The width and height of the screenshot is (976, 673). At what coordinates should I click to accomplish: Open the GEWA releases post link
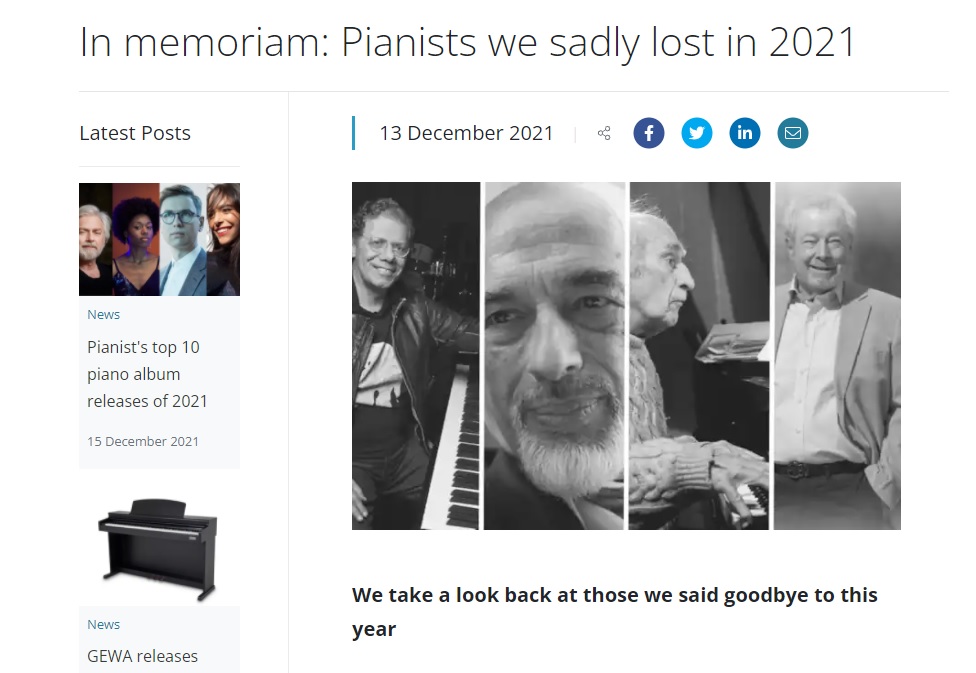(143, 656)
